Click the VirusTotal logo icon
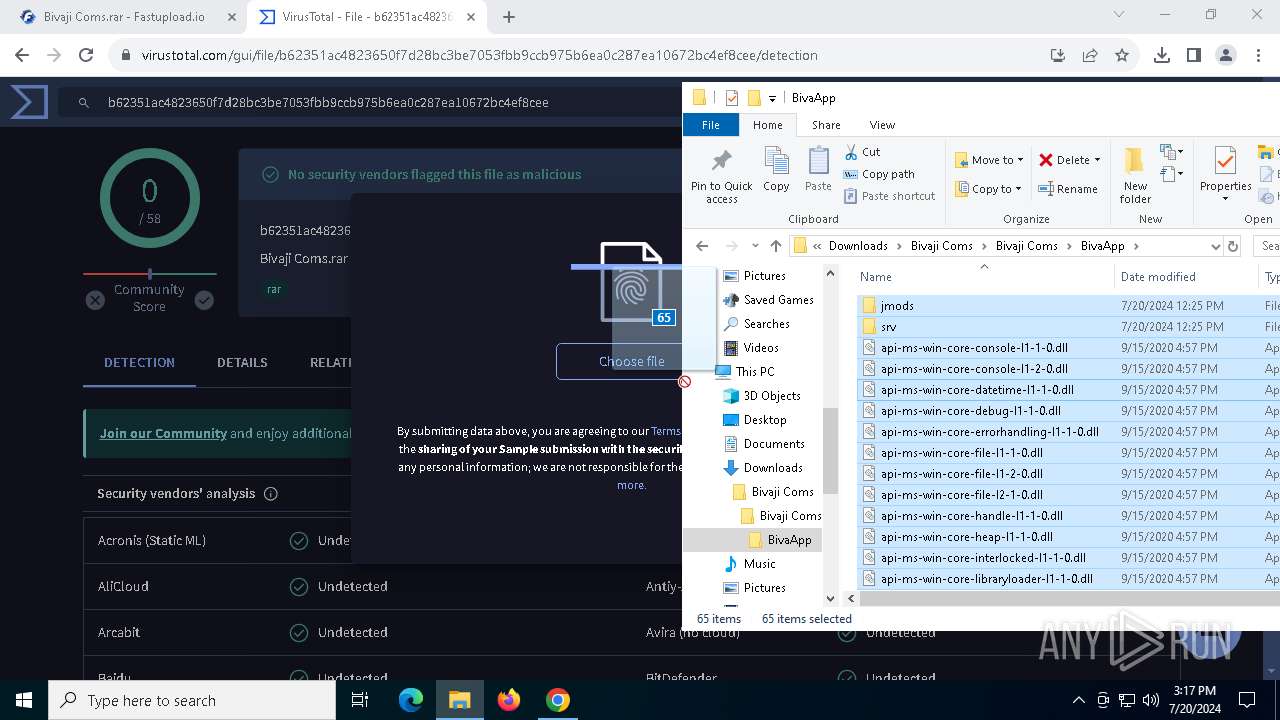Image resolution: width=1280 pixels, height=720 pixels. tap(29, 102)
